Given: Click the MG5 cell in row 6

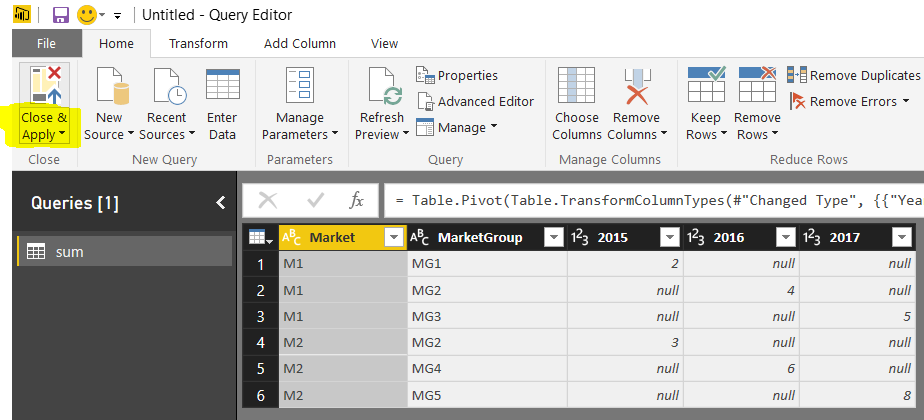Looking at the screenshot, I should click(487, 395).
